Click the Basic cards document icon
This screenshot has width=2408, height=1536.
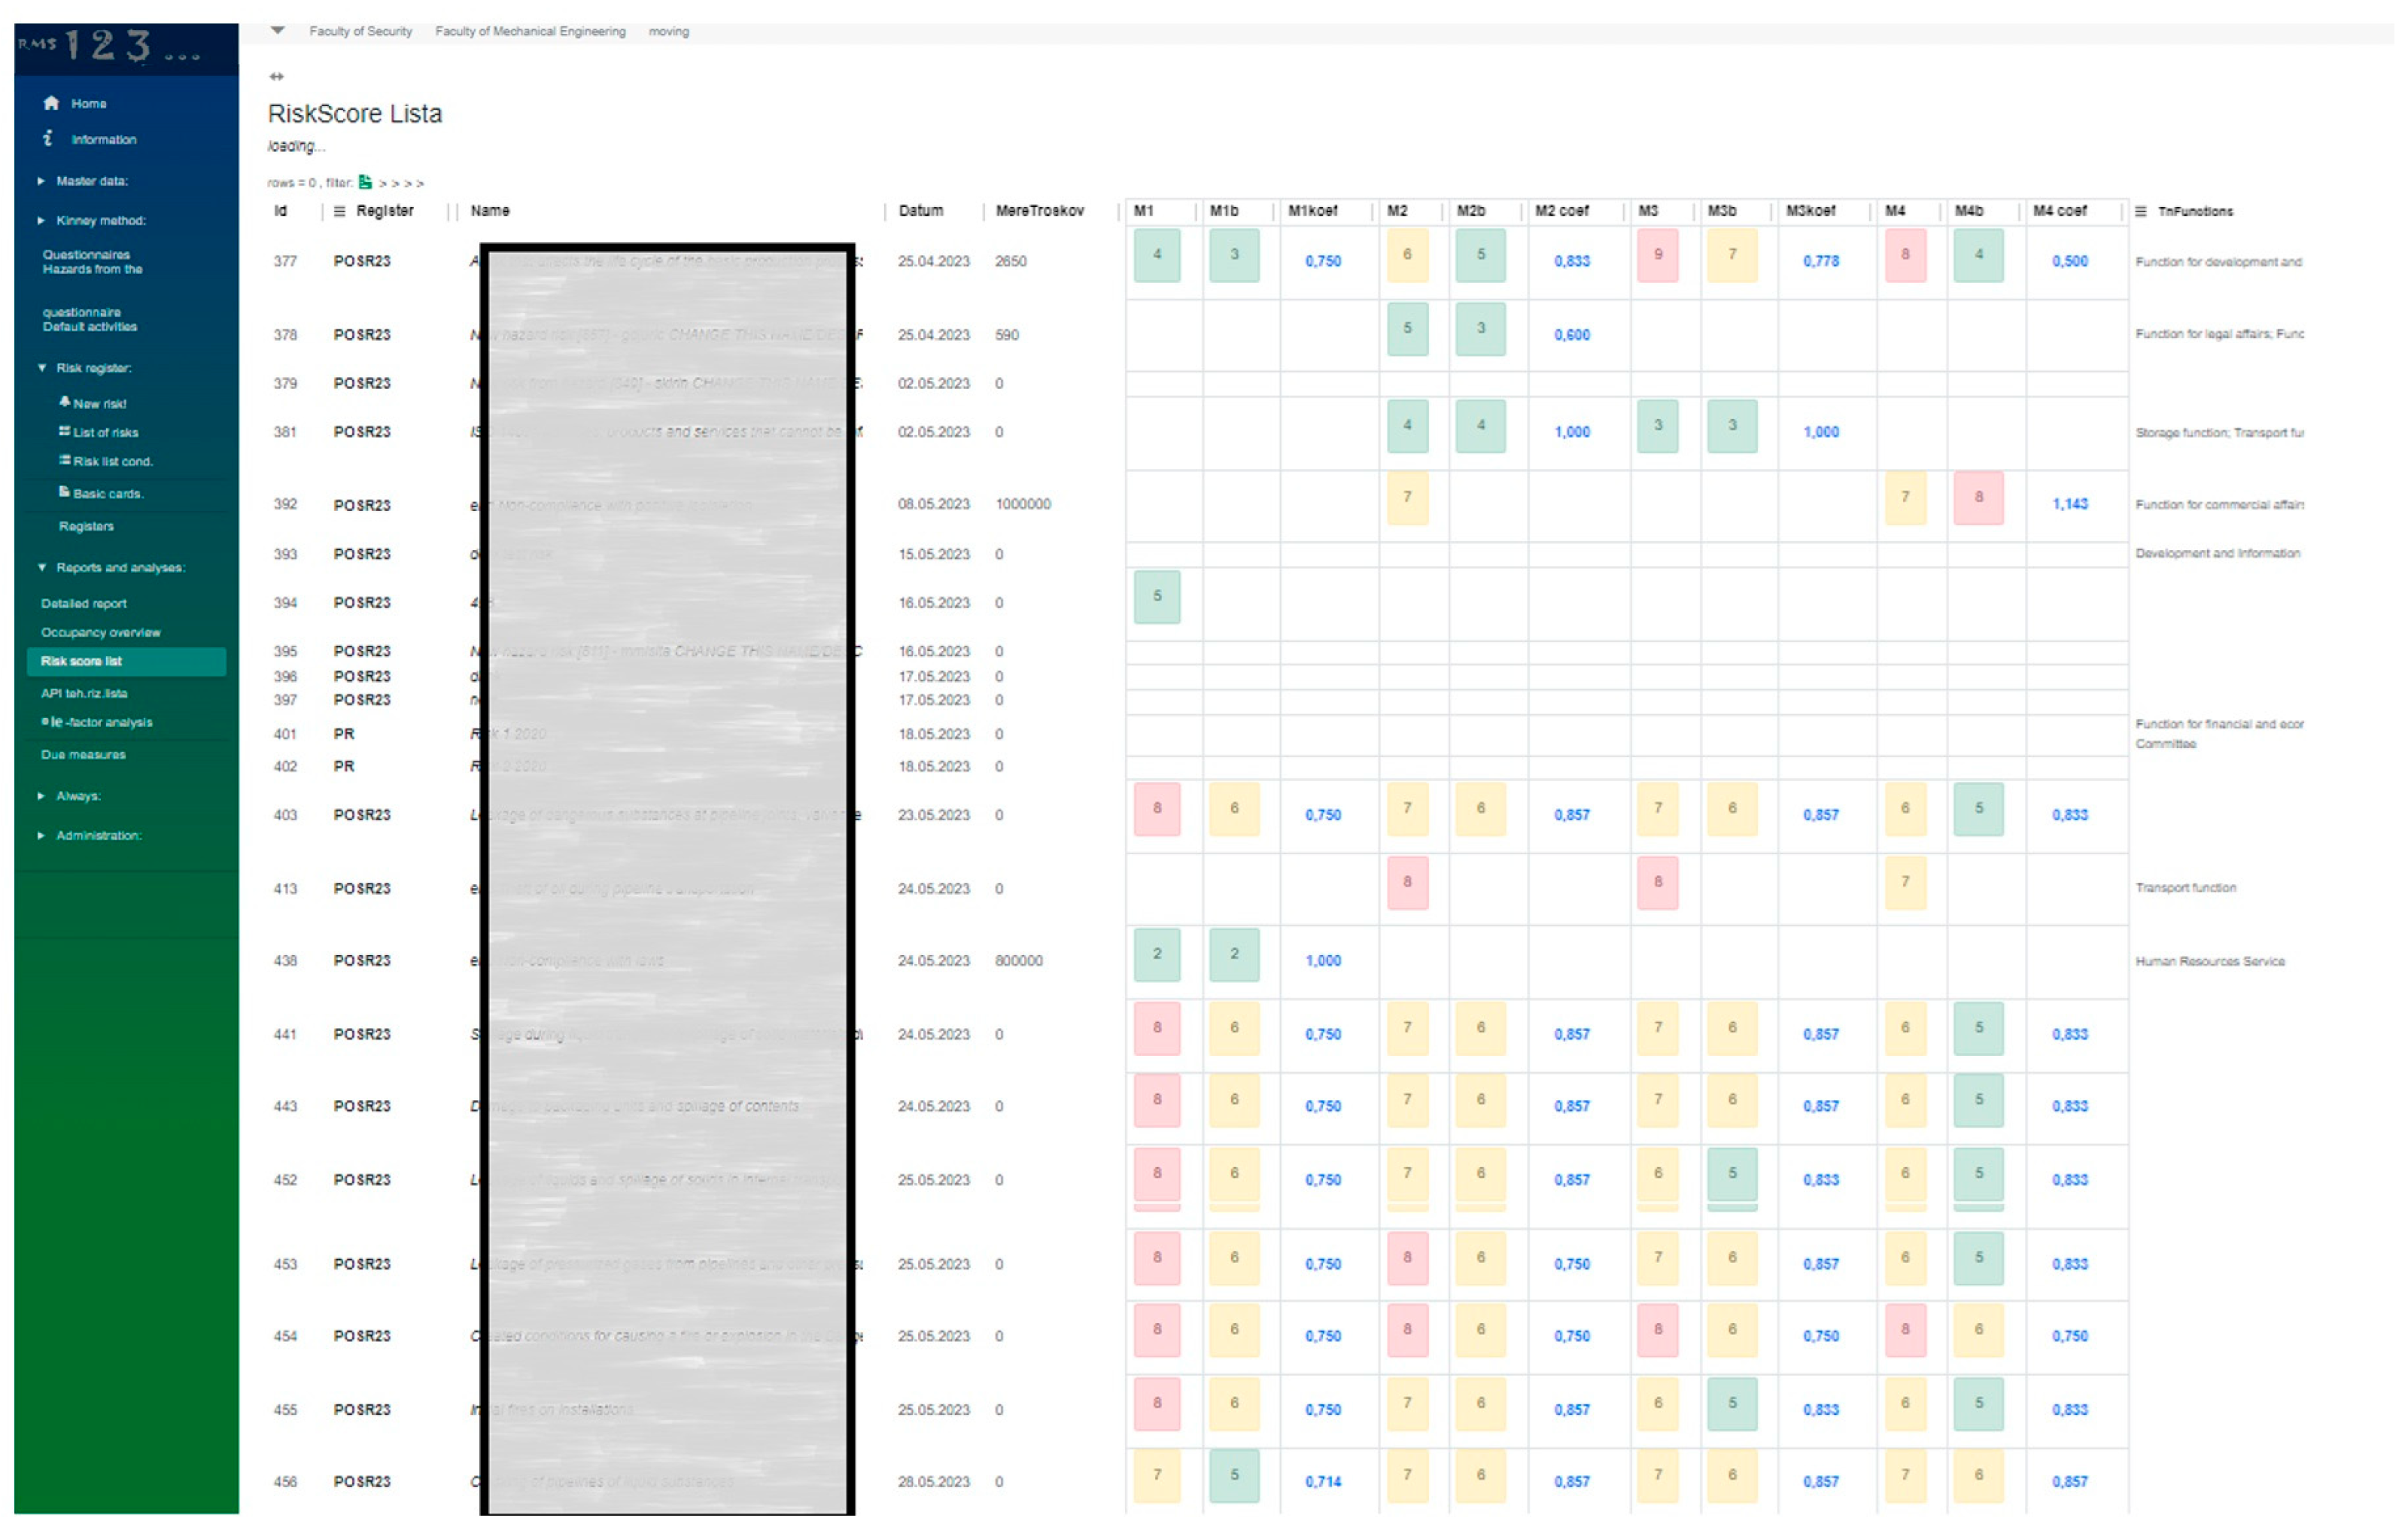pyautogui.click(x=64, y=491)
